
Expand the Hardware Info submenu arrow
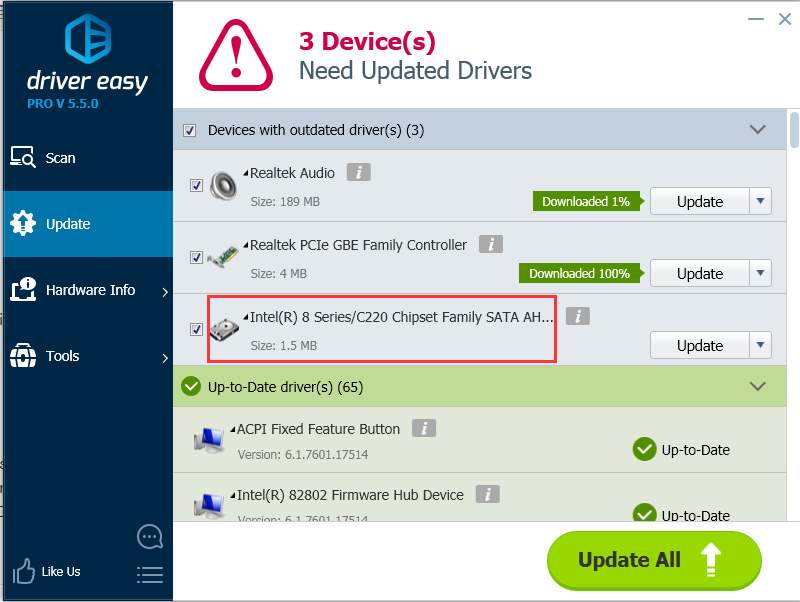click(x=165, y=292)
